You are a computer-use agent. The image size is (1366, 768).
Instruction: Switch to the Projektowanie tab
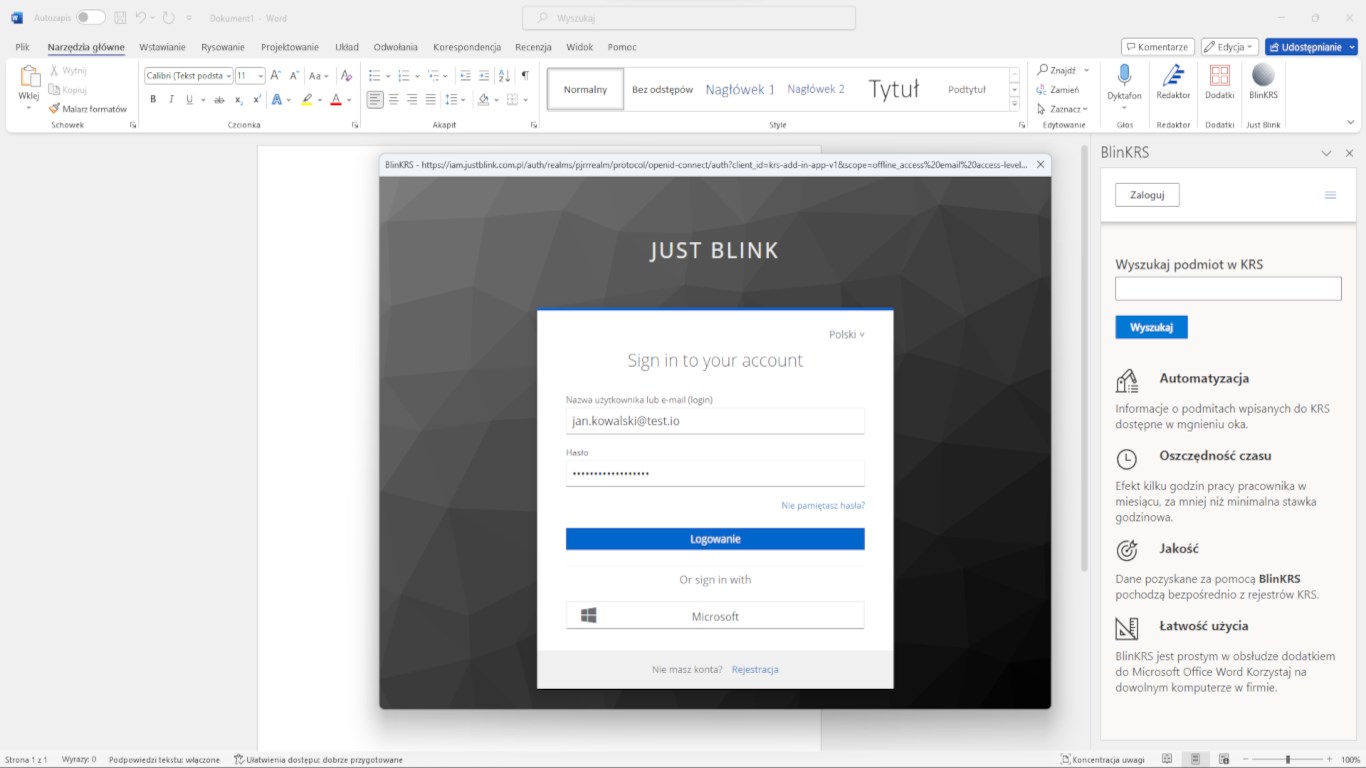pos(290,47)
